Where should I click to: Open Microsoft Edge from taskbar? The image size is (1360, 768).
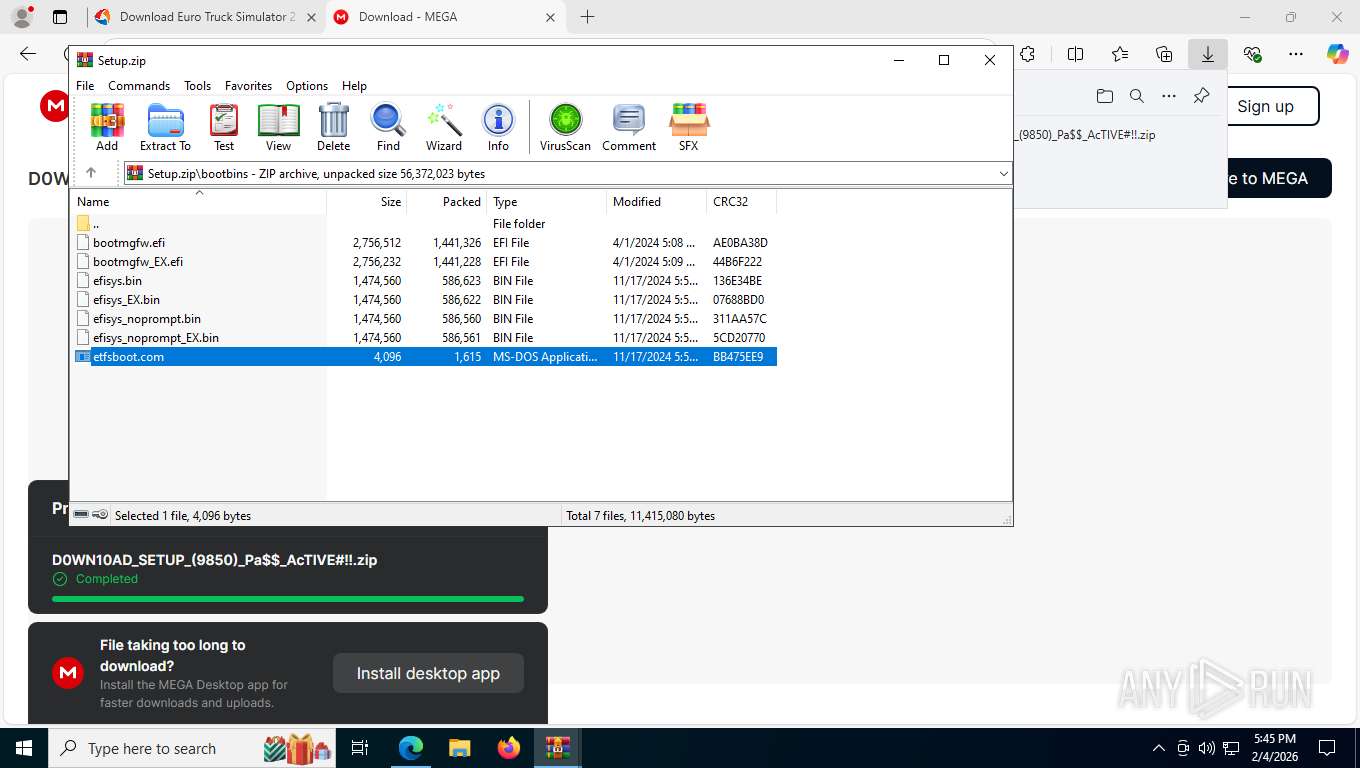411,748
